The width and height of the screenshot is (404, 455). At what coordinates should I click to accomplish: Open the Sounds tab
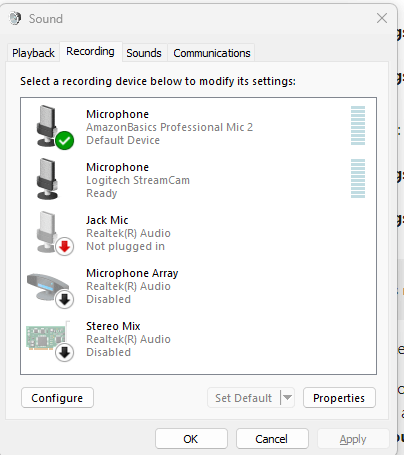[144, 53]
